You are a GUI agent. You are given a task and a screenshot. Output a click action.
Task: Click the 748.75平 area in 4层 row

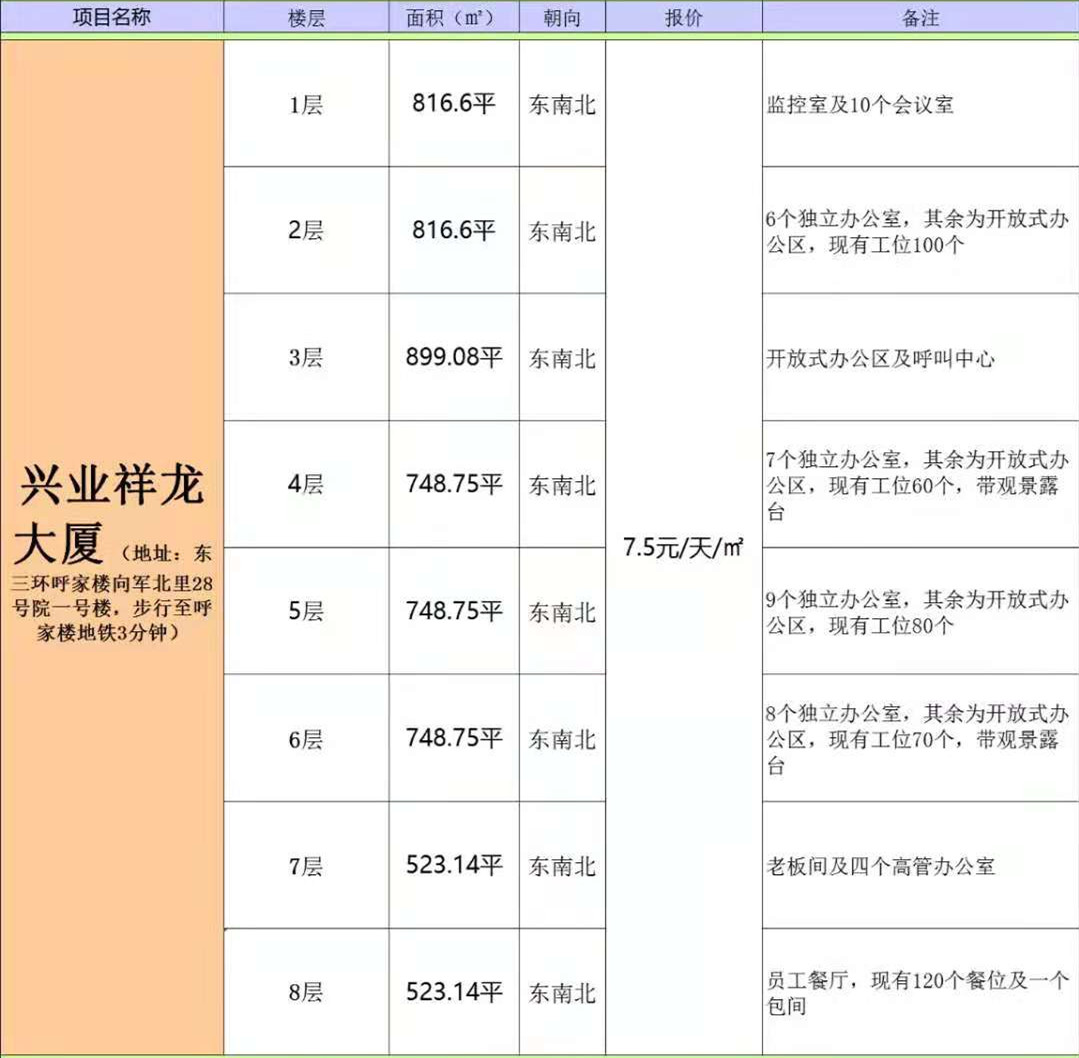tap(453, 485)
